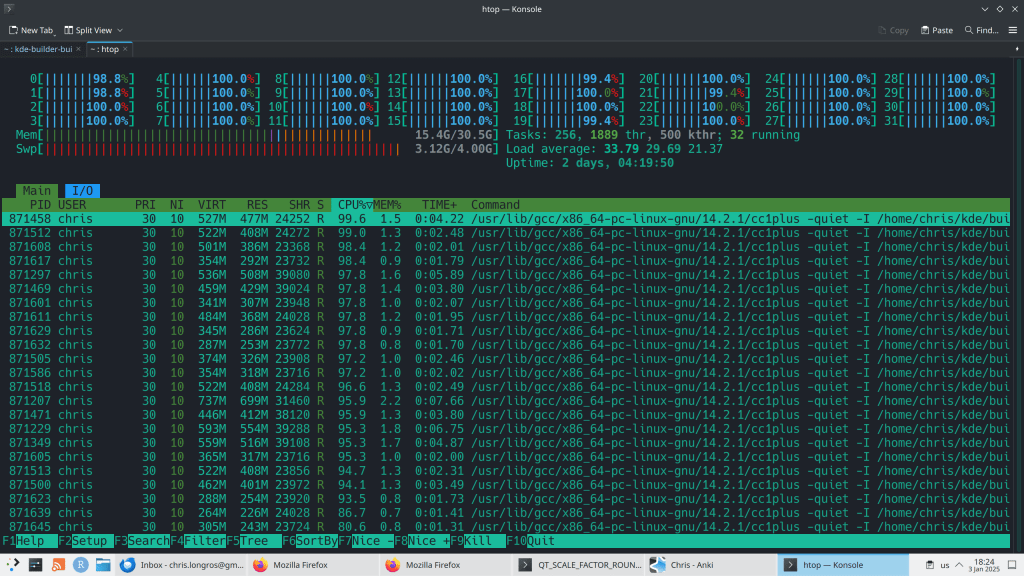This screenshot has width=1024, height=576.
Task: Close the htop tab
Action: point(127,49)
